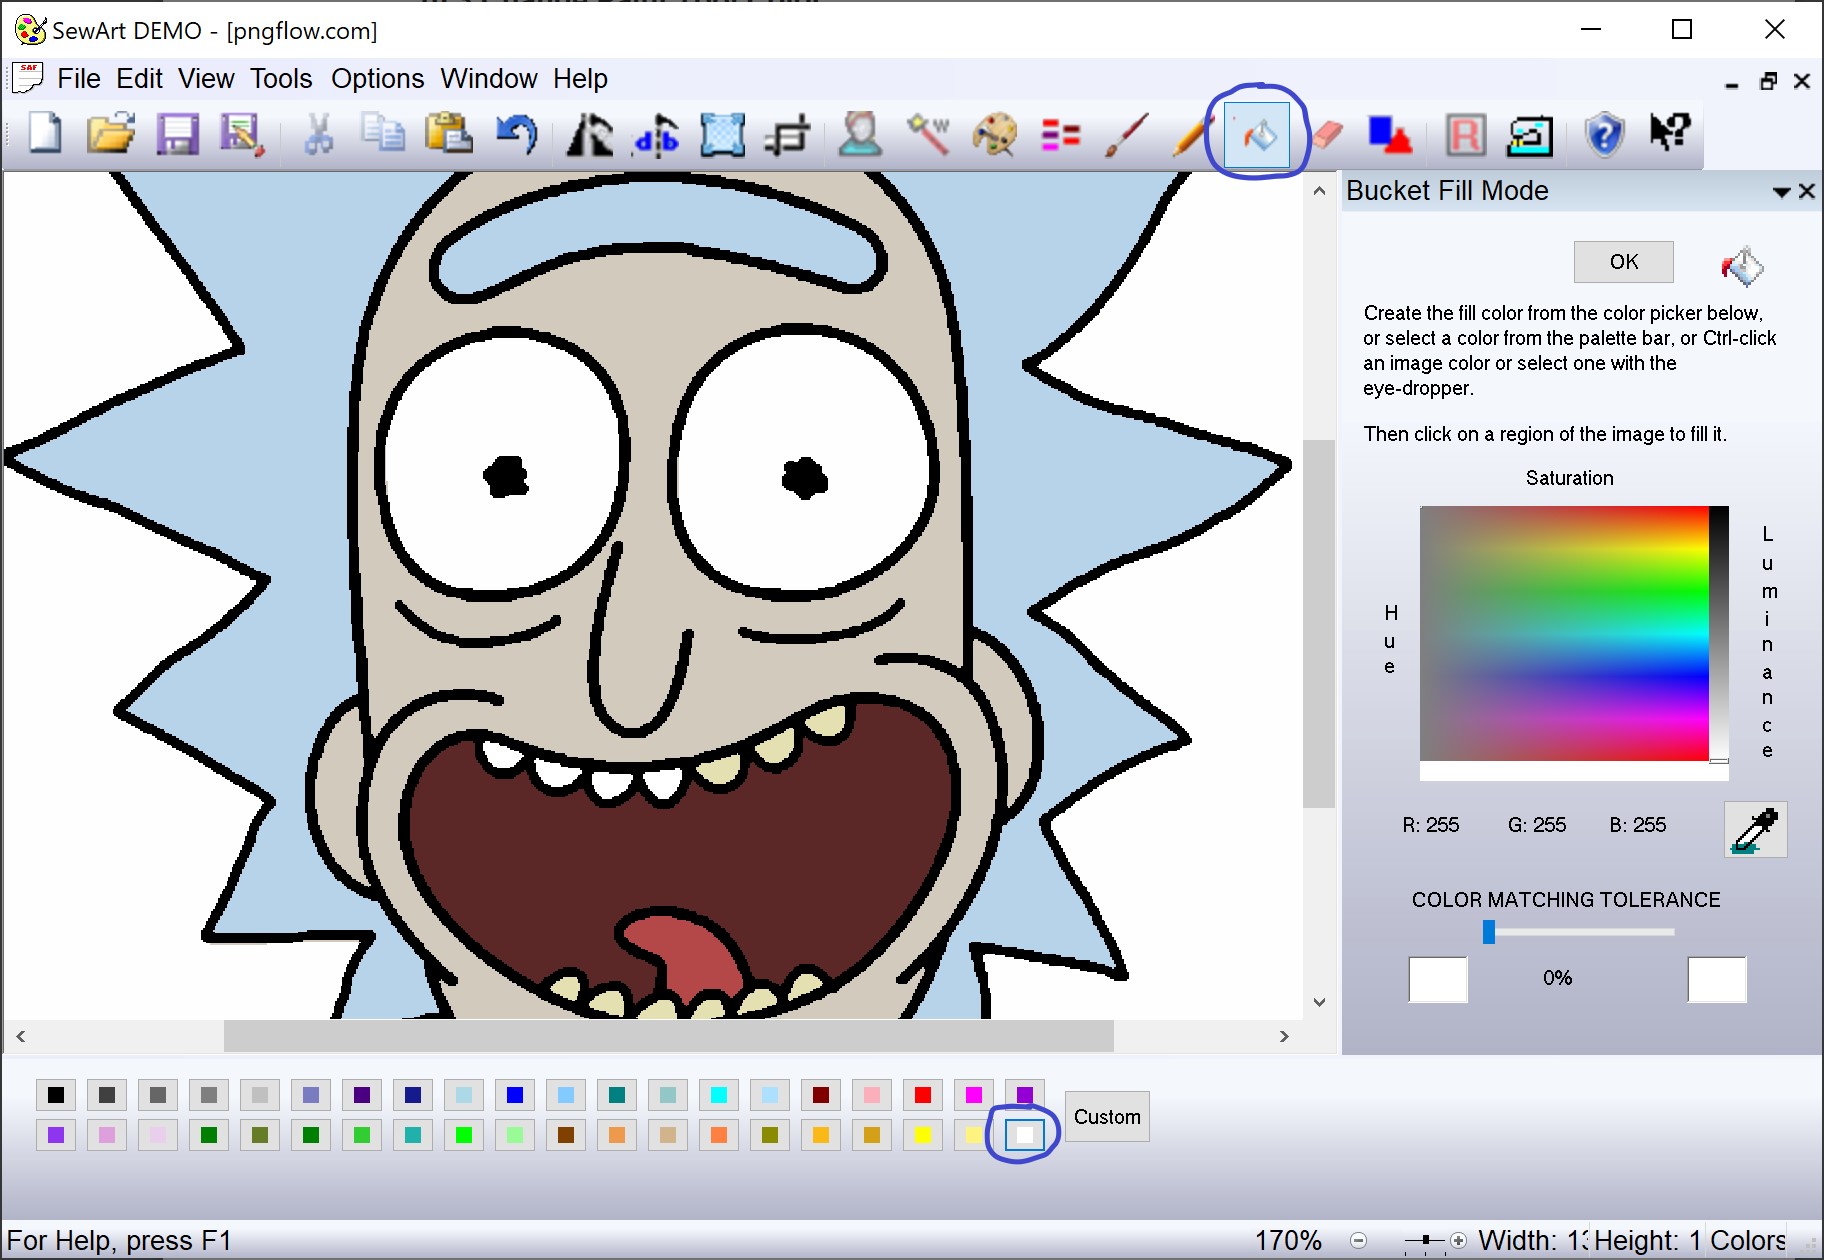Choose the cyan palette swatch
This screenshot has width=1824, height=1260.
pyautogui.click(x=719, y=1095)
